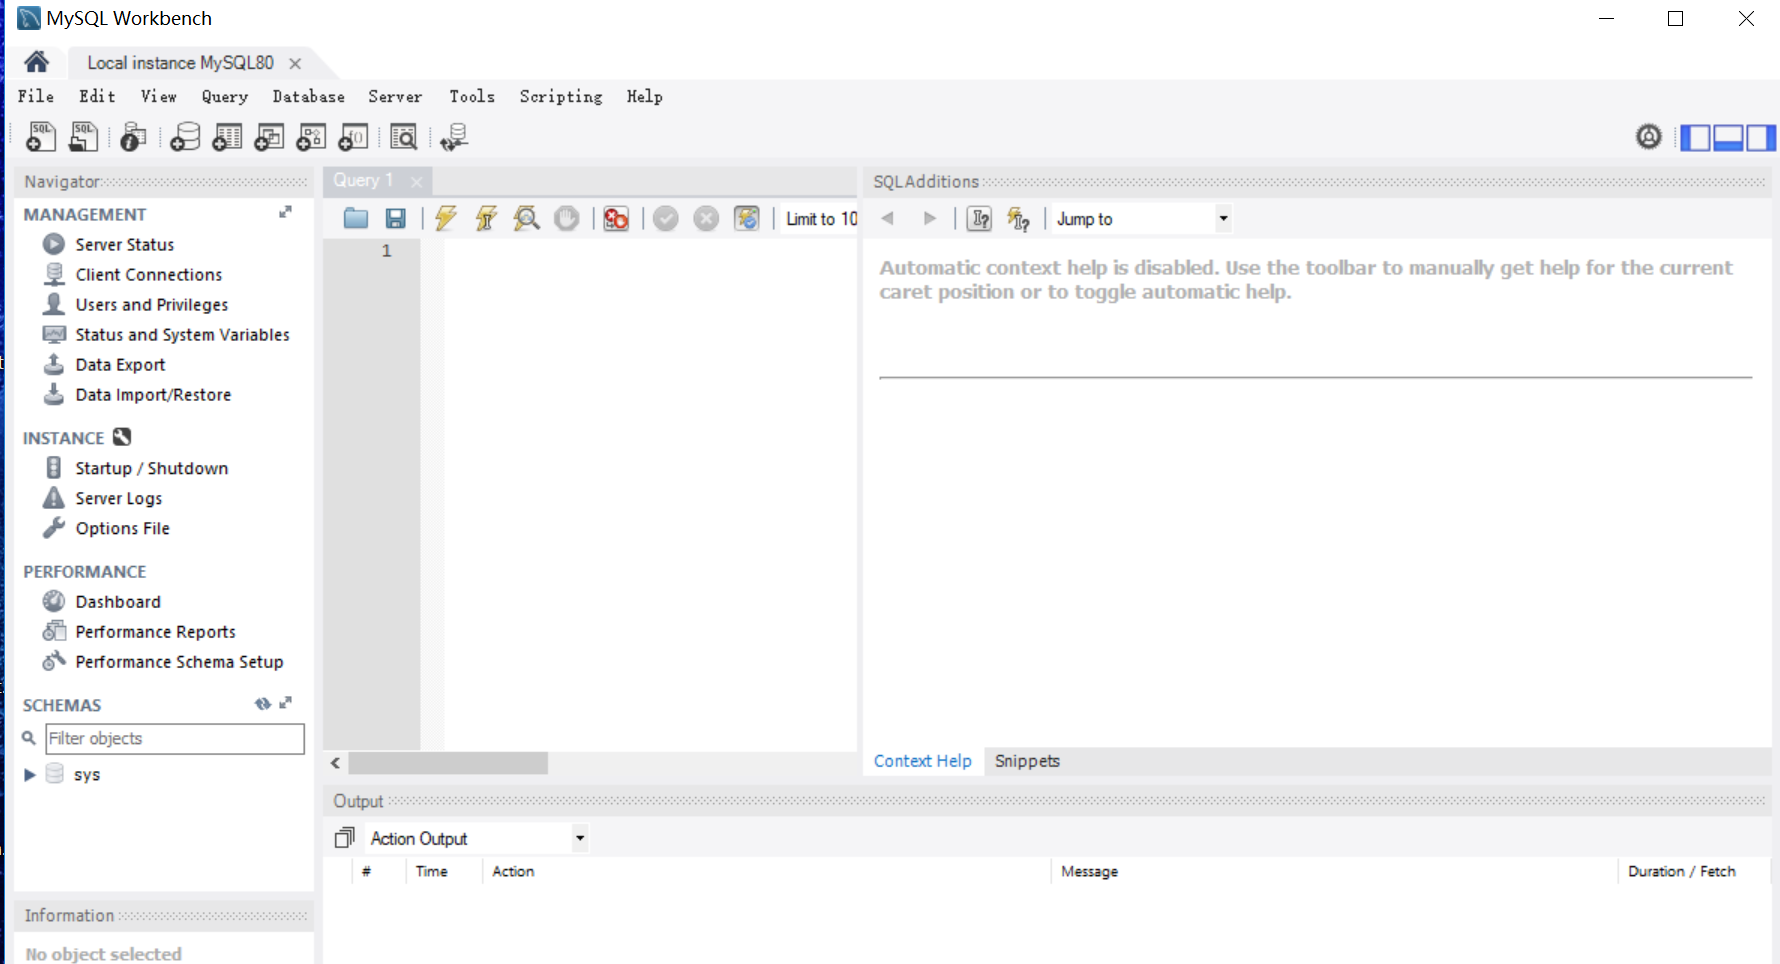Open the home screen tab icon

point(36,62)
